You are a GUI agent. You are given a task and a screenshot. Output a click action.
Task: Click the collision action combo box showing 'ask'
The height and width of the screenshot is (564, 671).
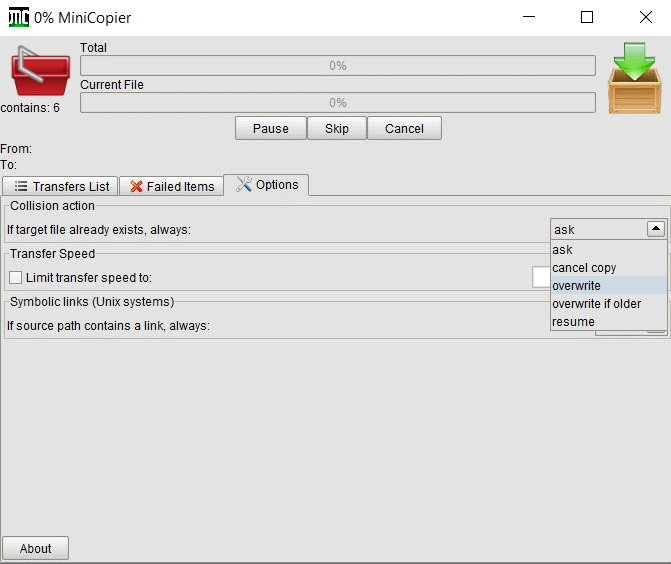608,229
